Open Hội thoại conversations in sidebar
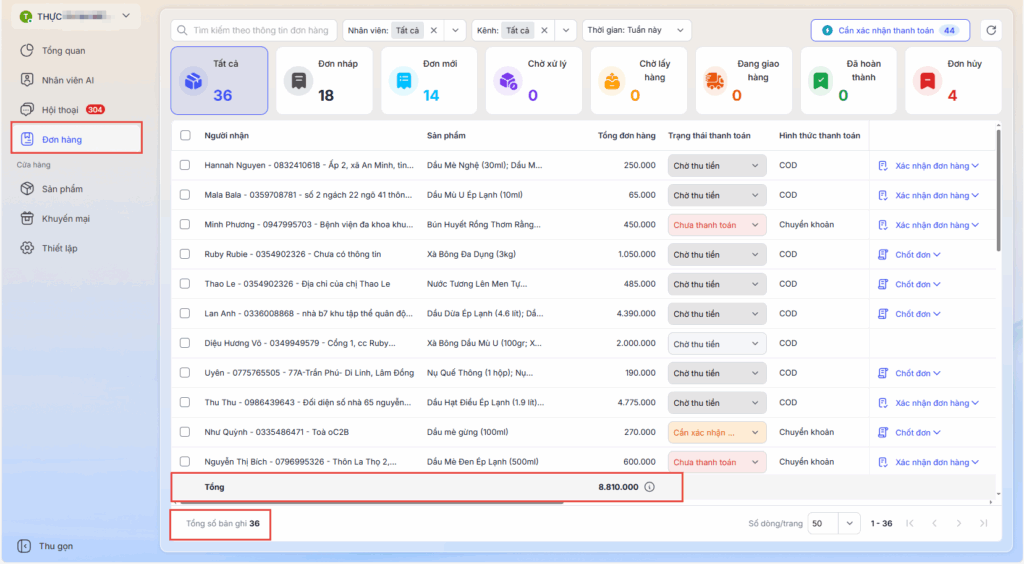1024x564 pixels. pyautogui.click(x=62, y=109)
